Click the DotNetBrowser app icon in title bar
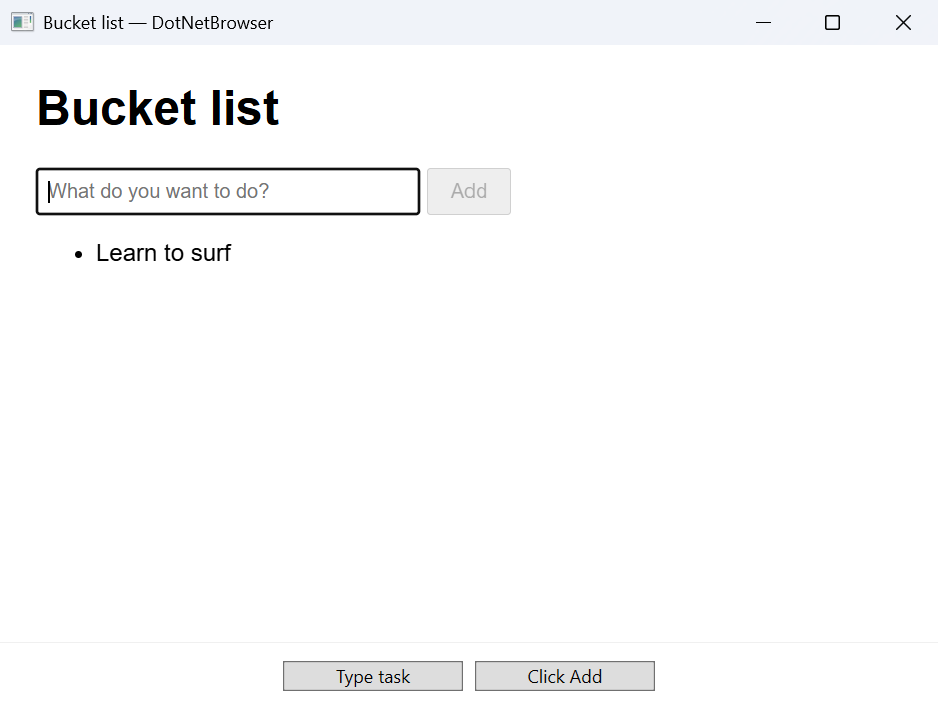 tap(22, 23)
